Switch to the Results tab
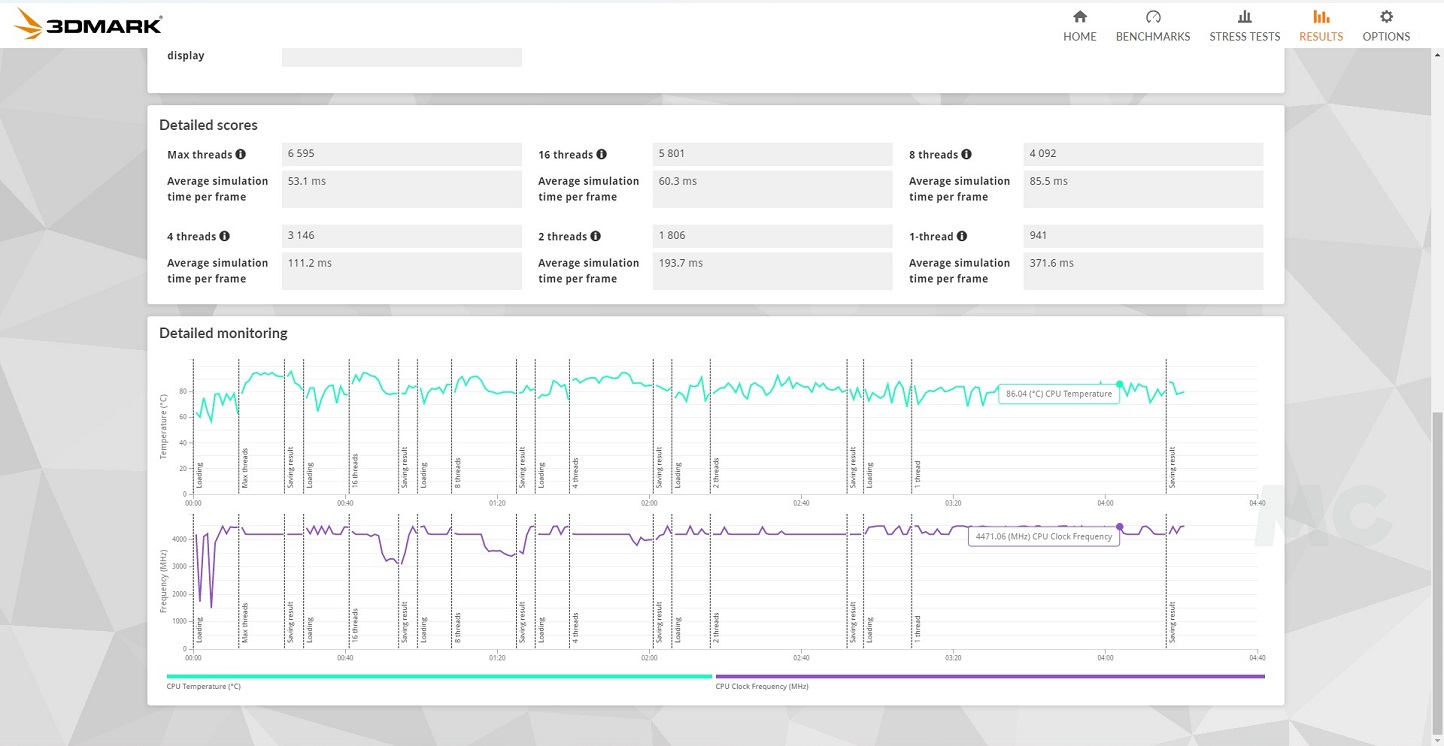 pos(1320,26)
